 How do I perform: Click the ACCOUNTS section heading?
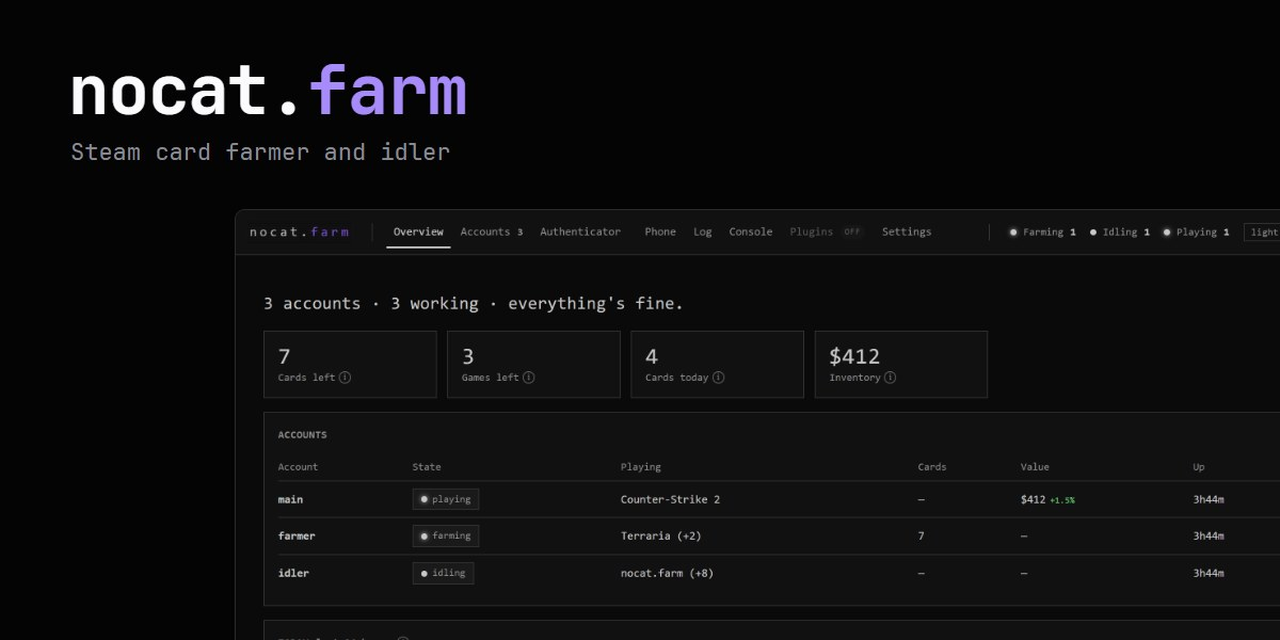(302, 435)
